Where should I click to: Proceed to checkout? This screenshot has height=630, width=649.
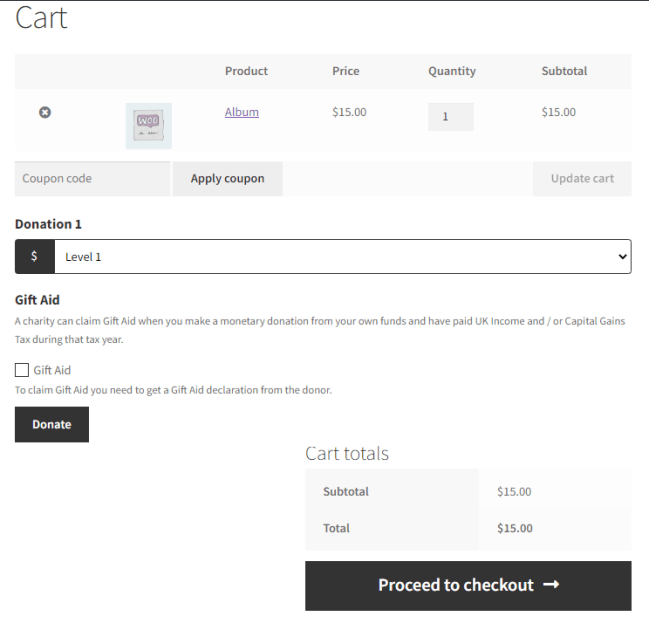[x=468, y=586]
